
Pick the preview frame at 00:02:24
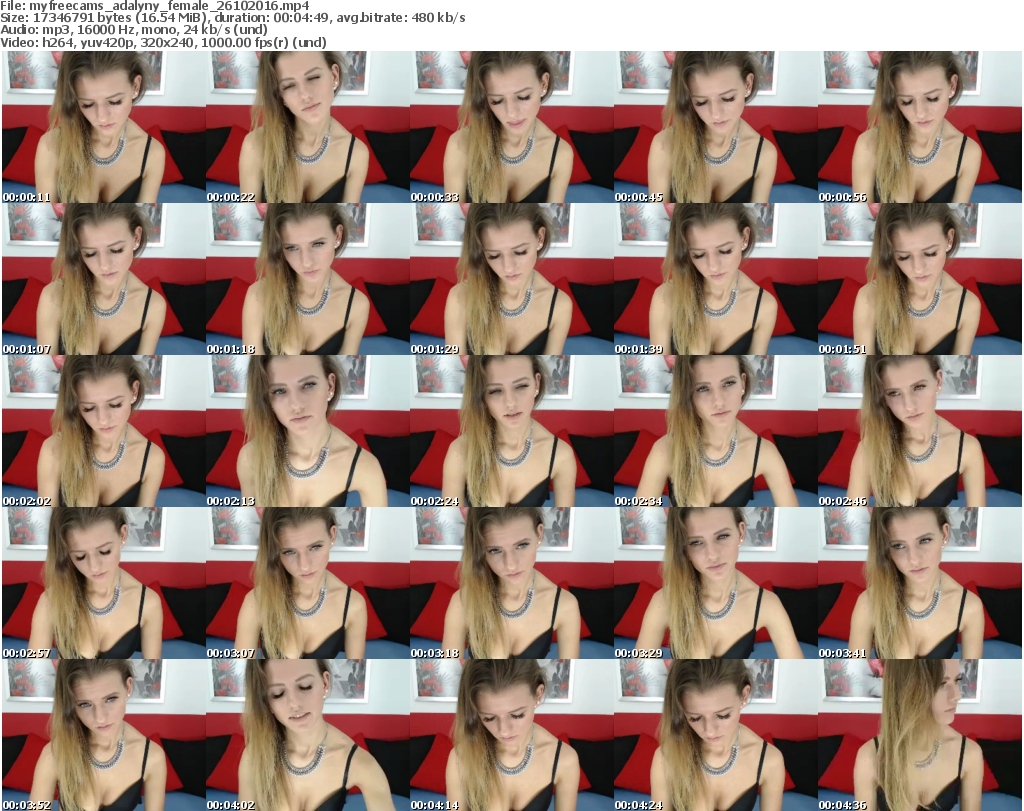511,432
